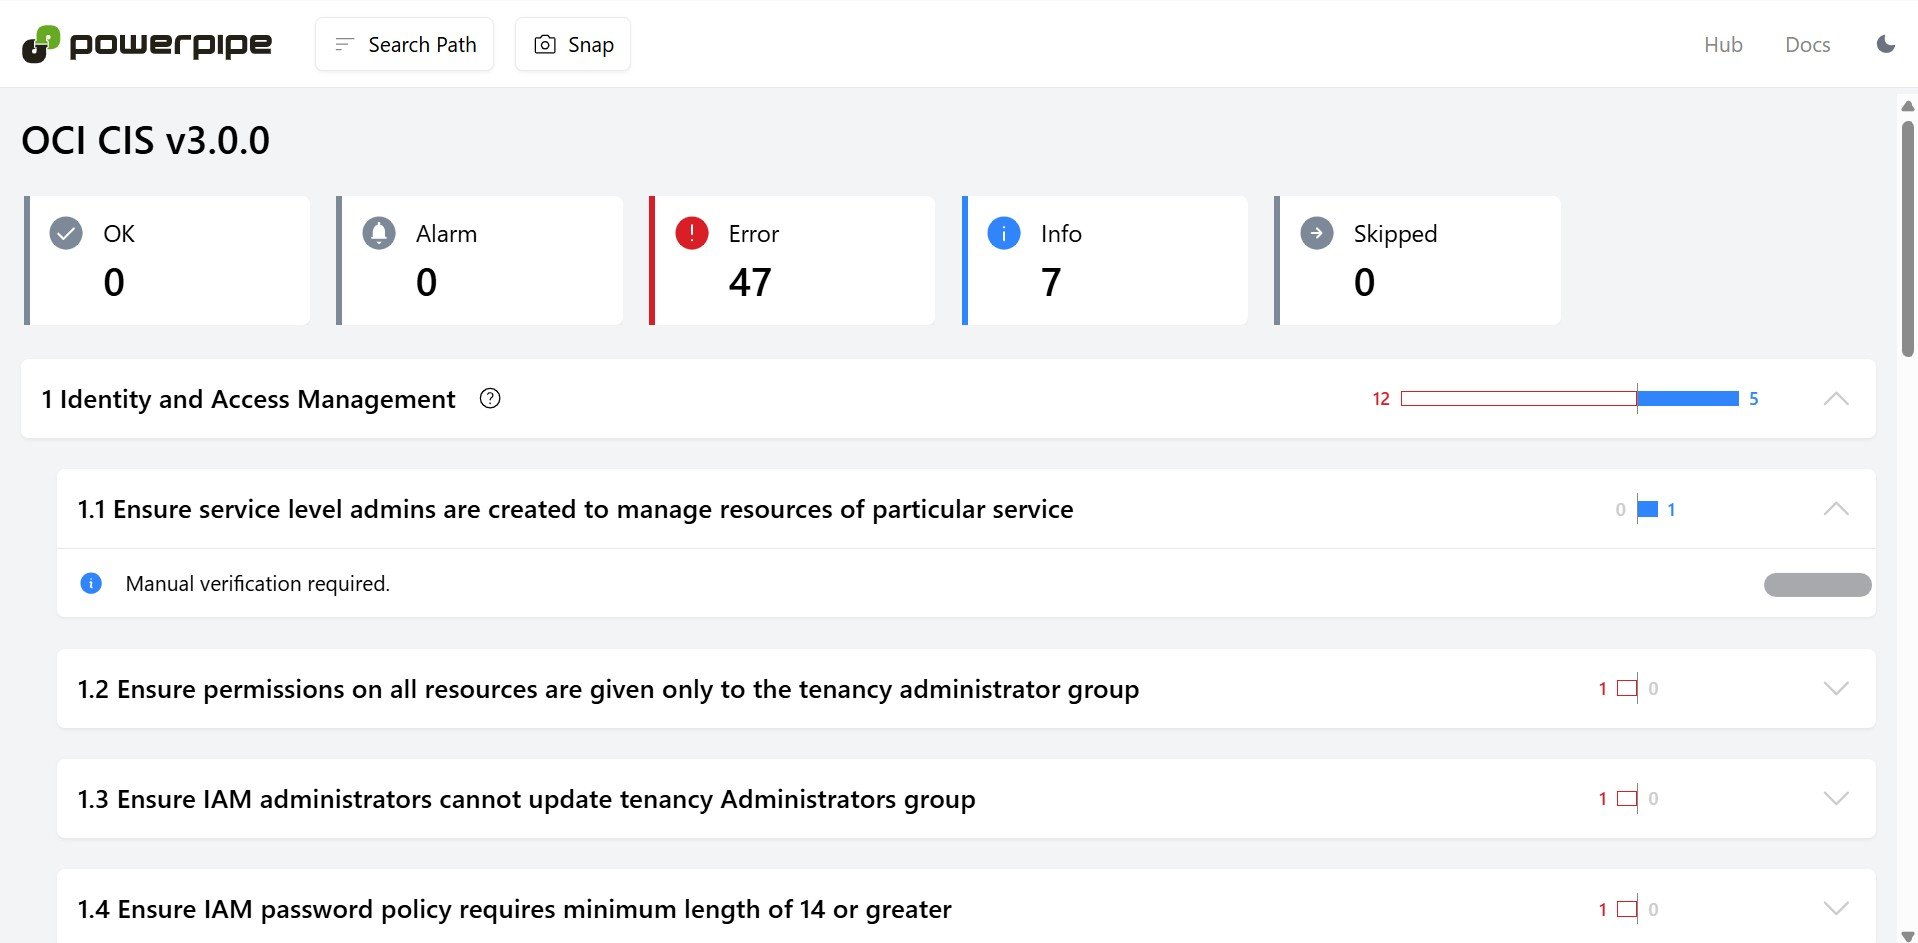Screen dimensions: 1918x943
Task: Click the Error summary card showing 47
Action: pyautogui.click(x=792, y=260)
